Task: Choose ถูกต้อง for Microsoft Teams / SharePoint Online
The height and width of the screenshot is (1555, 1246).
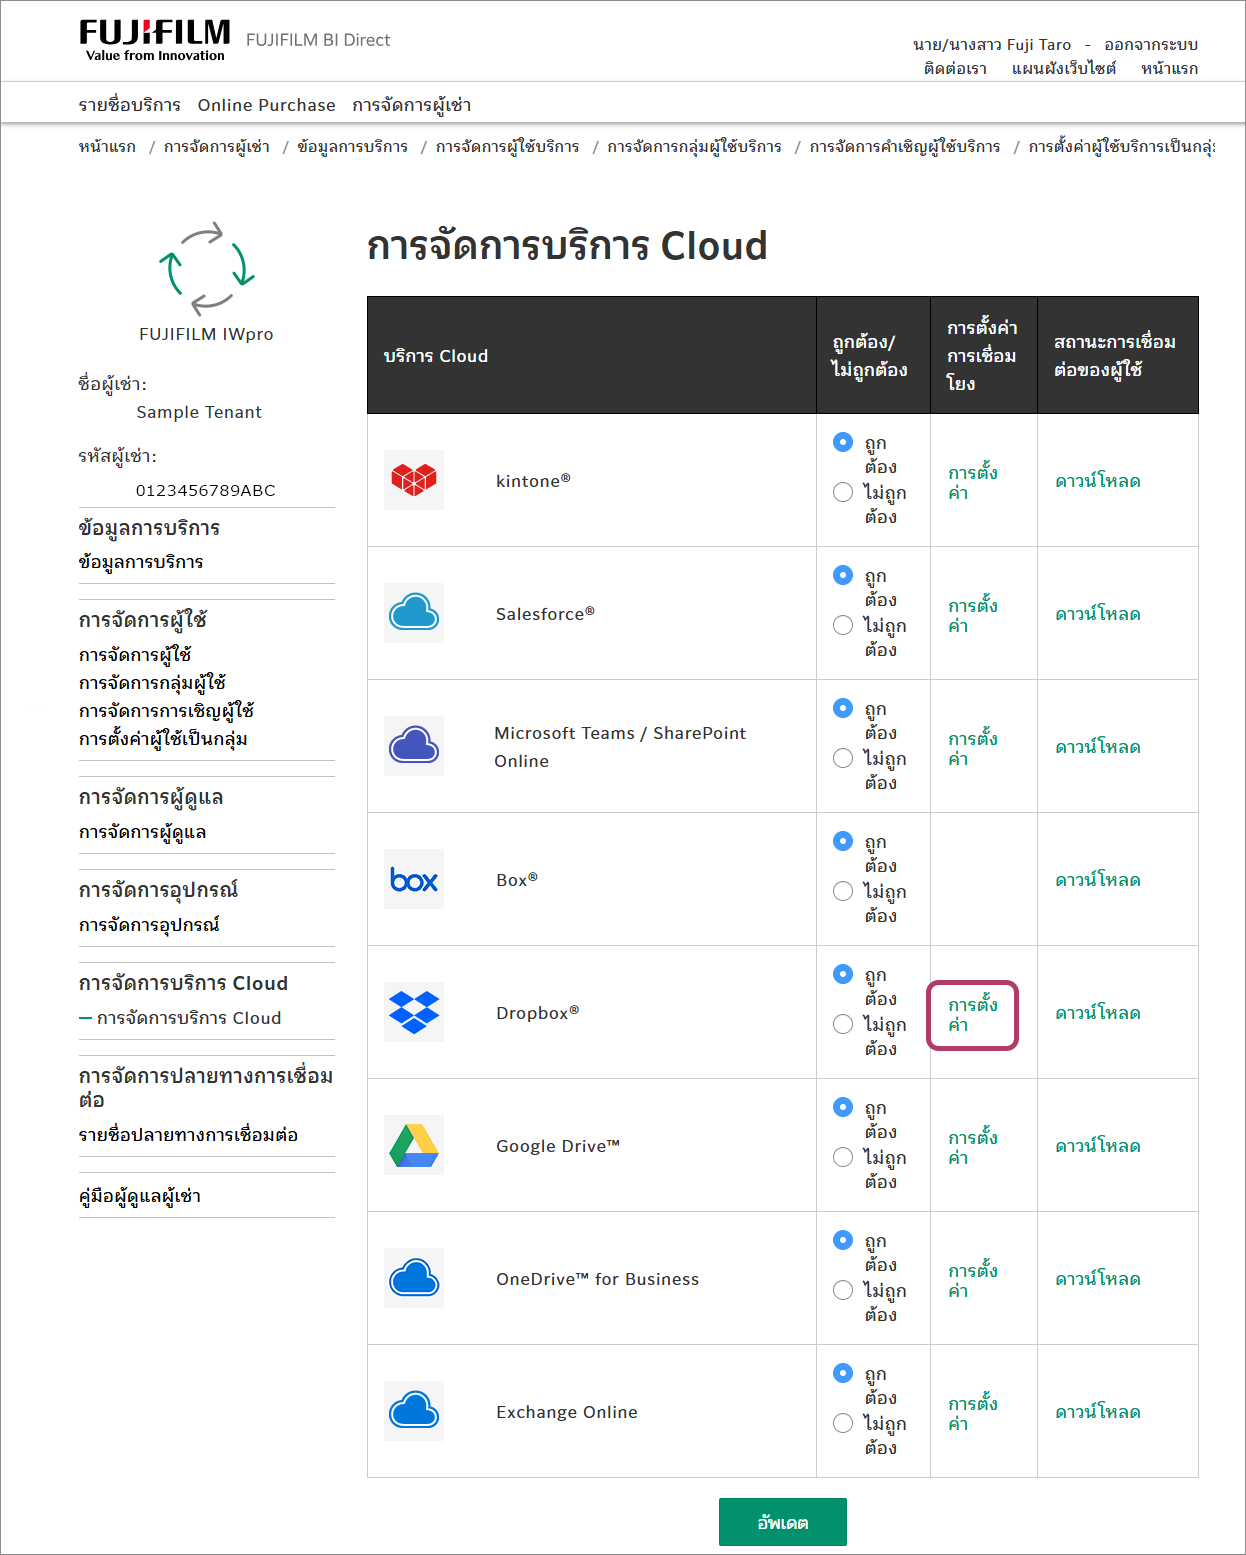Action: point(843,708)
